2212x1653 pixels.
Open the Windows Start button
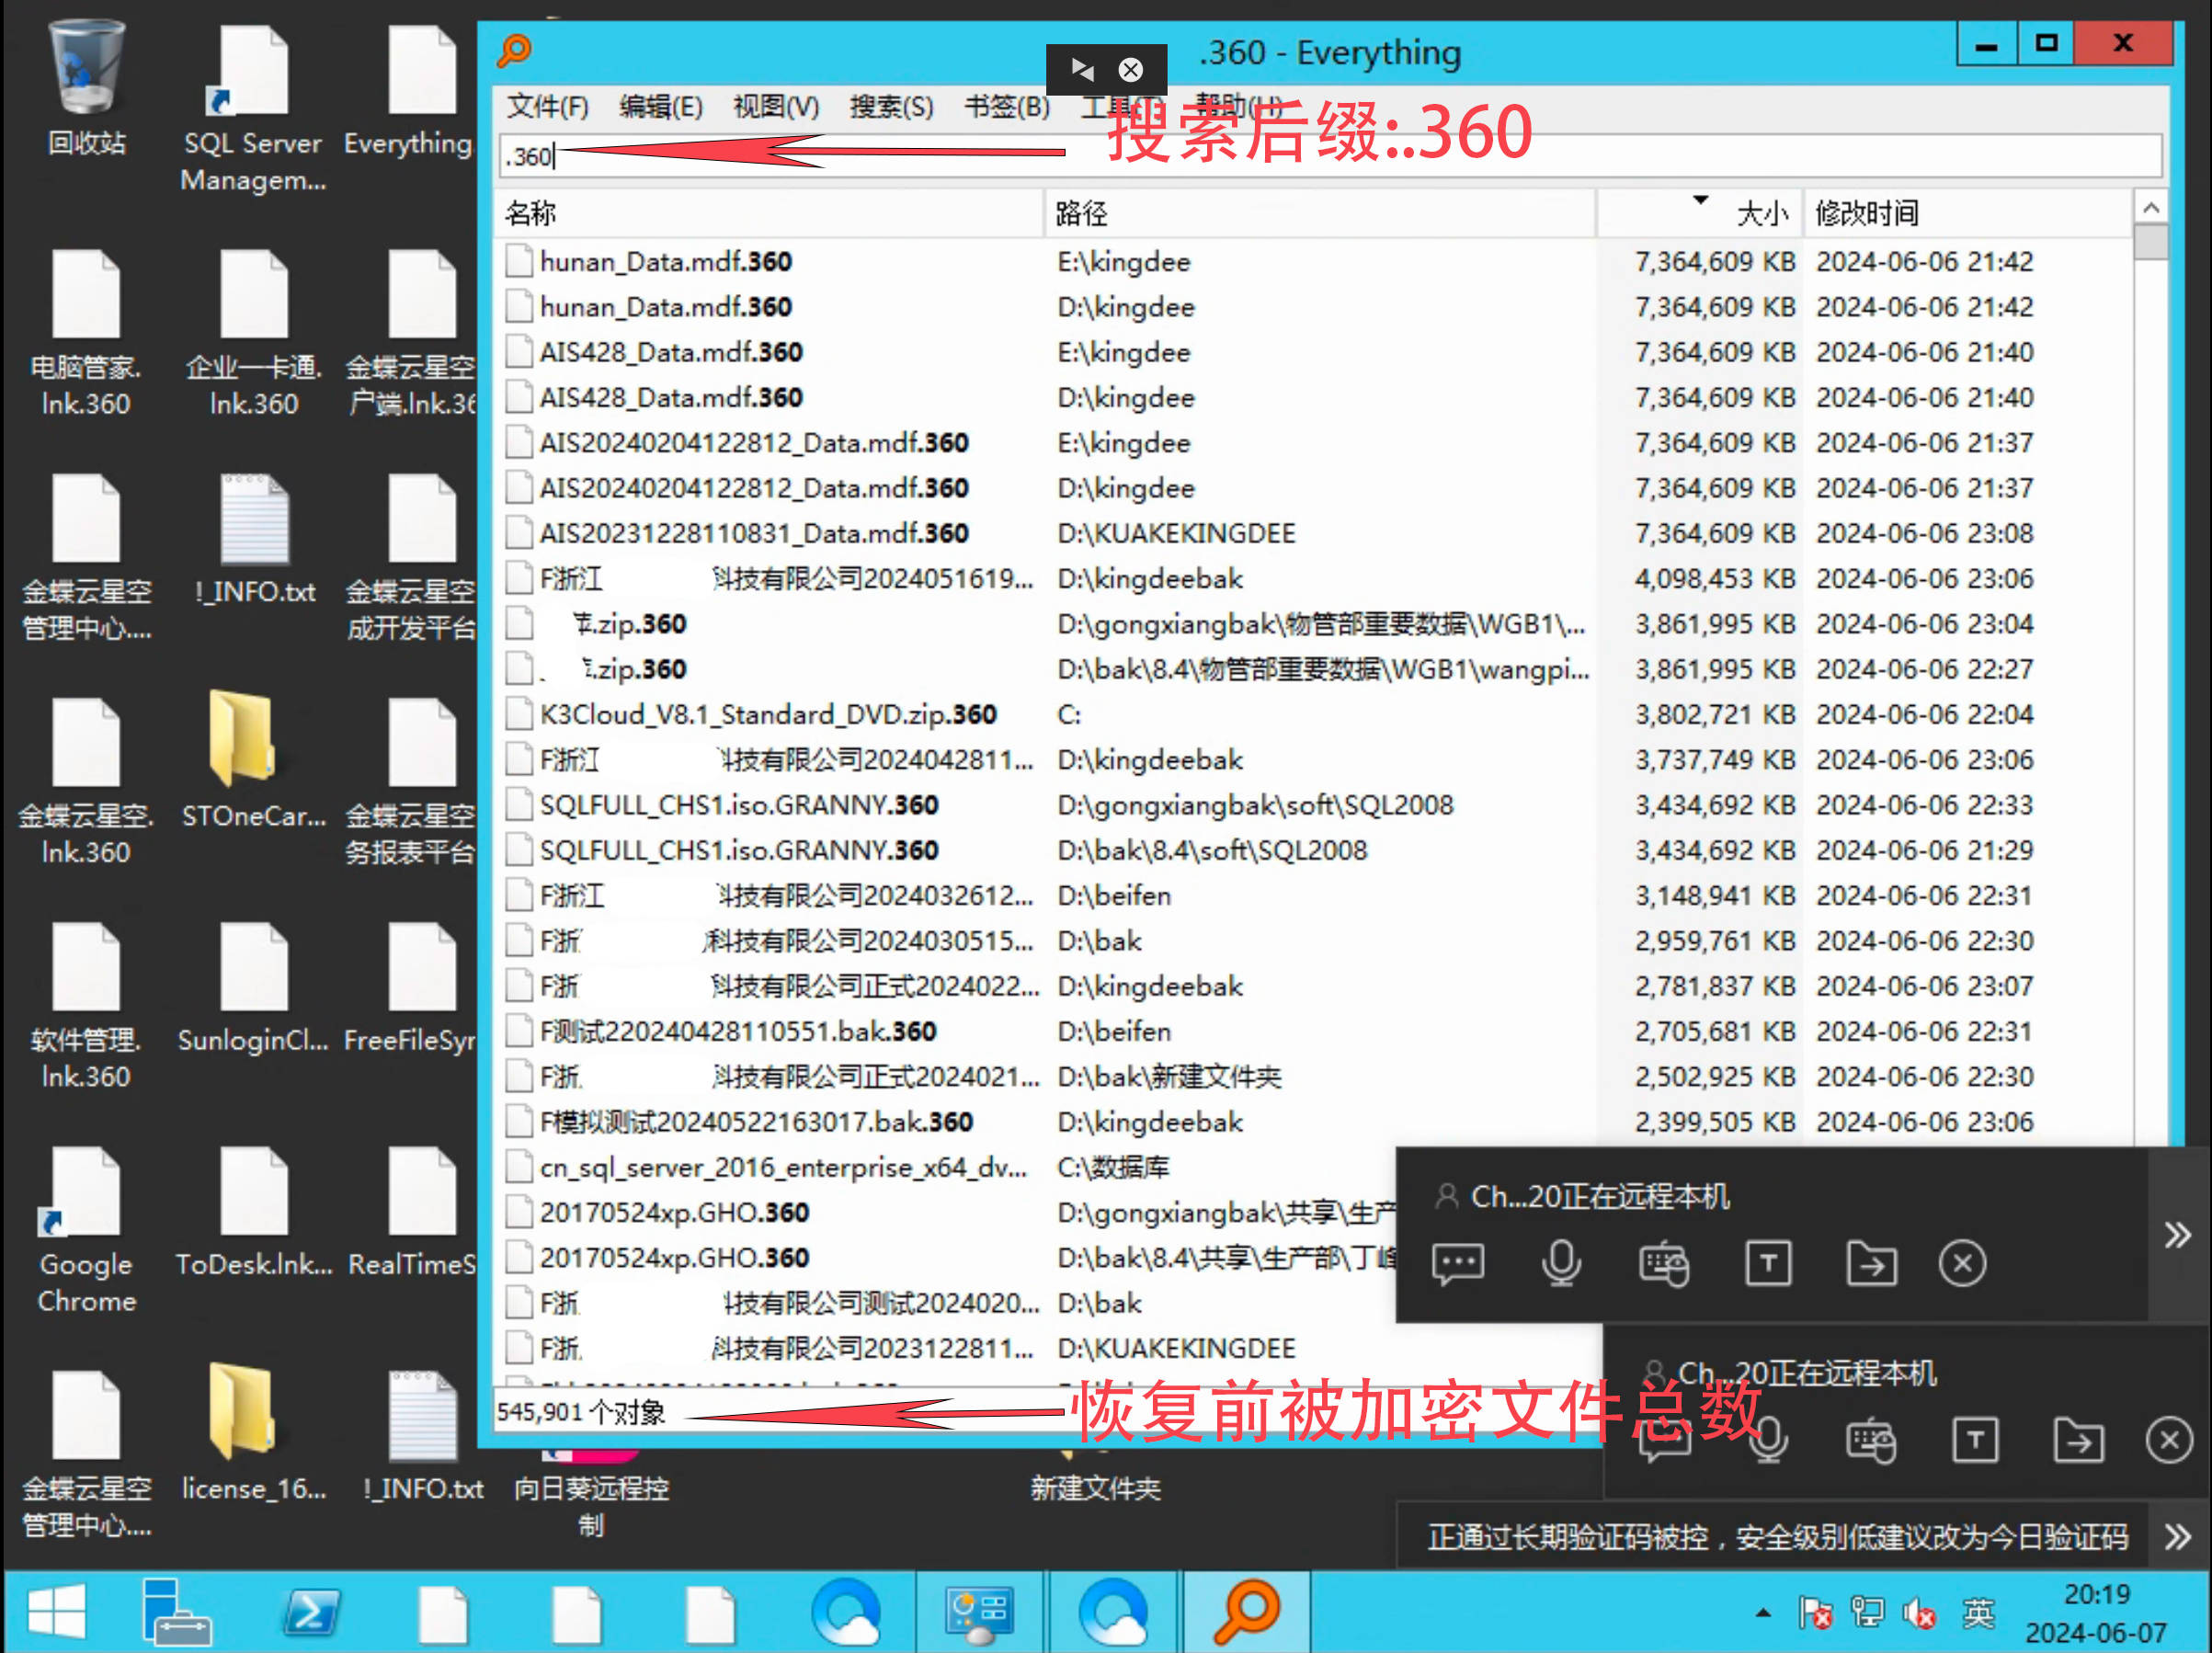pyautogui.click(x=56, y=1612)
